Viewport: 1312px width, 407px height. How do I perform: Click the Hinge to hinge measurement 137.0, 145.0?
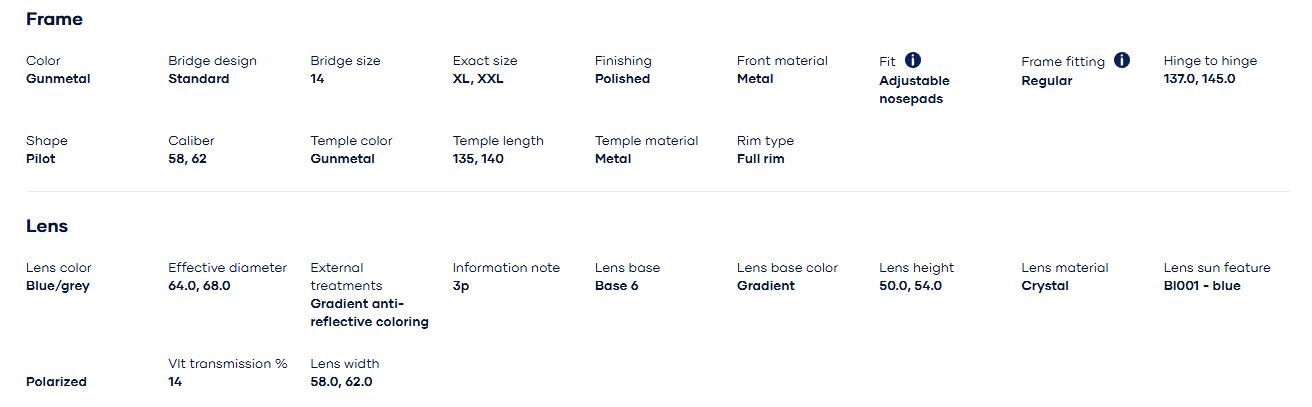click(x=1199, y=79)
